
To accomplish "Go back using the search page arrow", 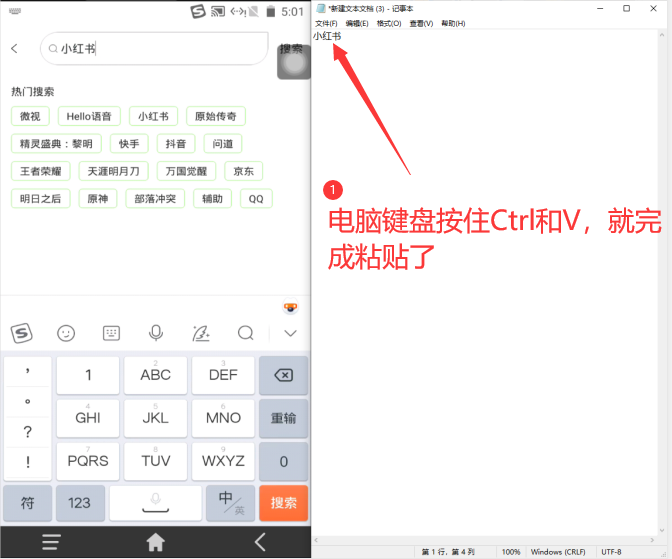I will click(x=15, y=49).
